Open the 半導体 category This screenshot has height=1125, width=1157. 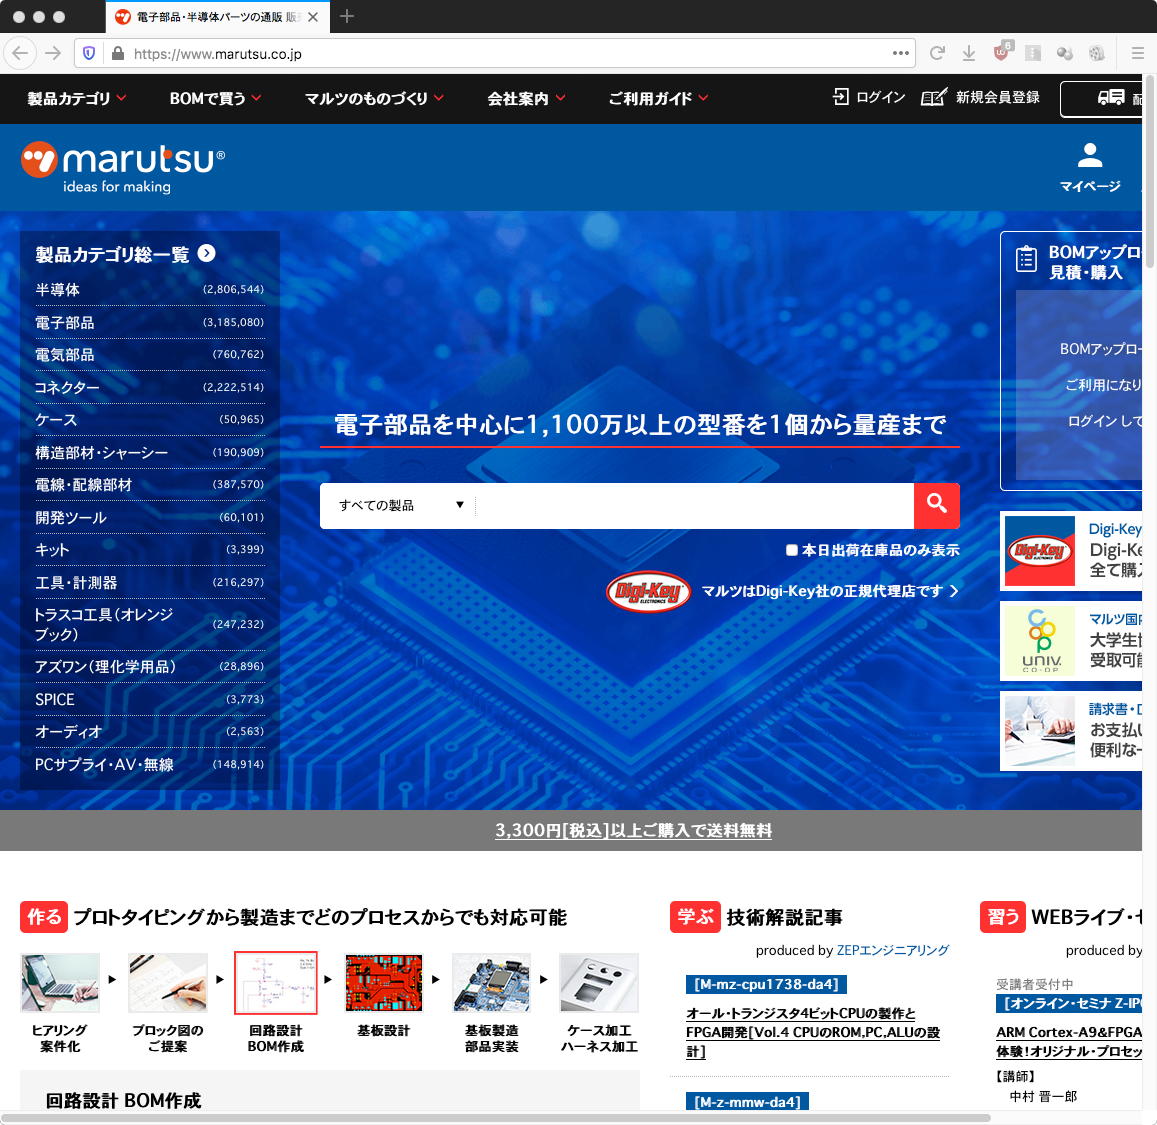click(150, 289)
